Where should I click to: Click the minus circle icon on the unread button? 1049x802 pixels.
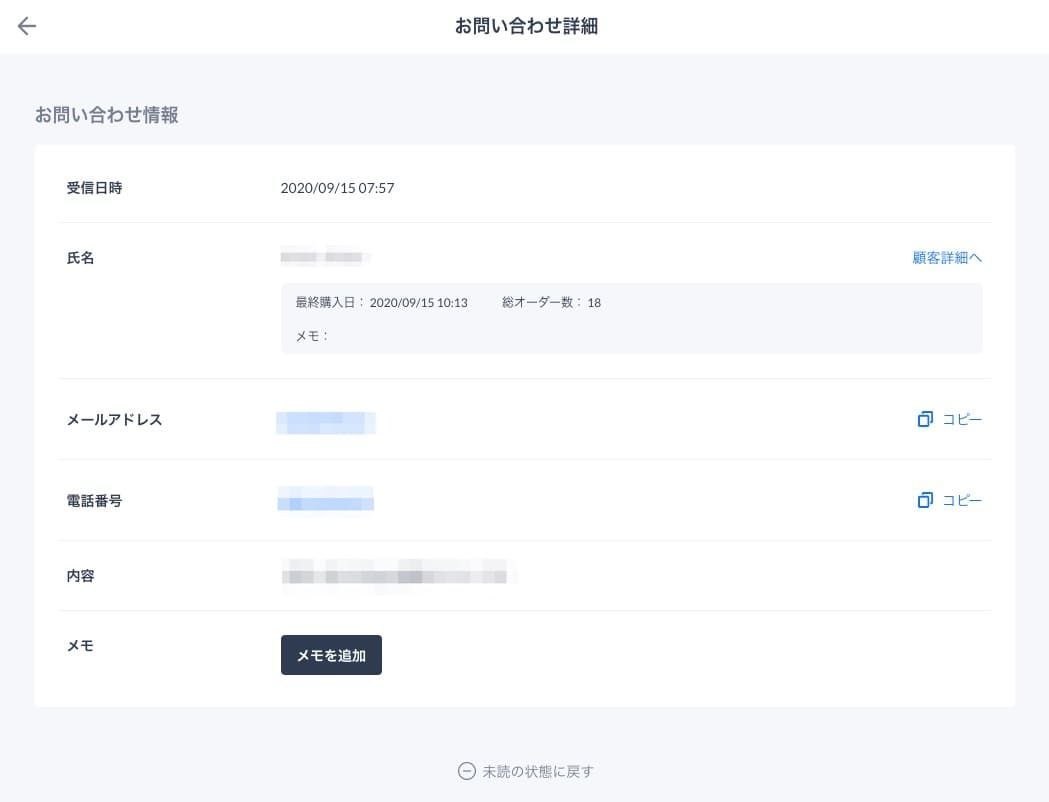(x=466, y=771)
